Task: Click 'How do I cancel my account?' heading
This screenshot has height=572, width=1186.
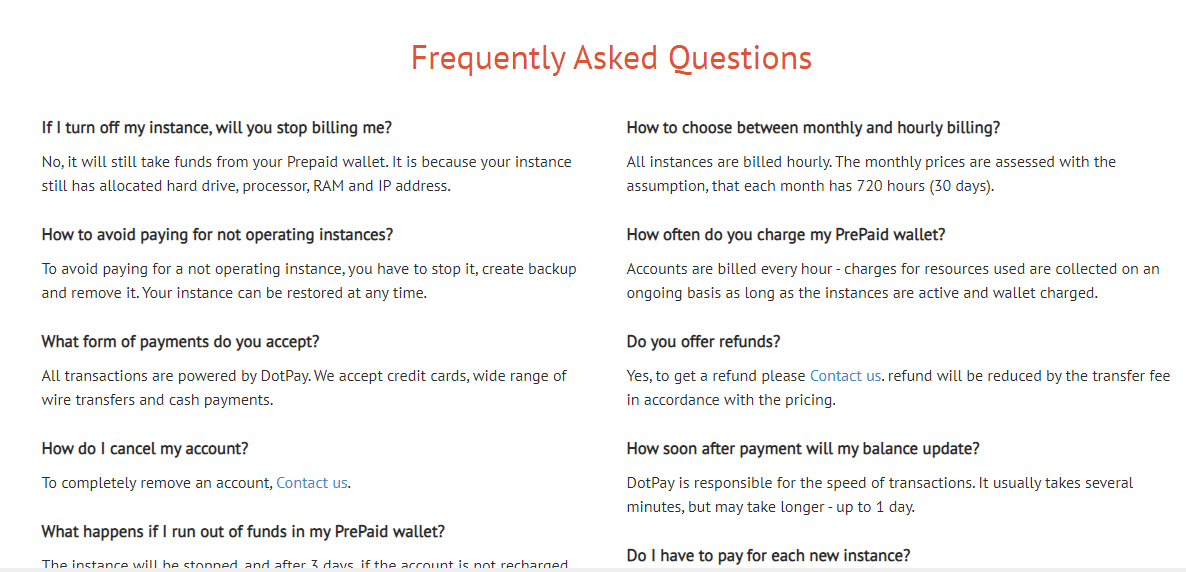Action: tap(145, 449)
